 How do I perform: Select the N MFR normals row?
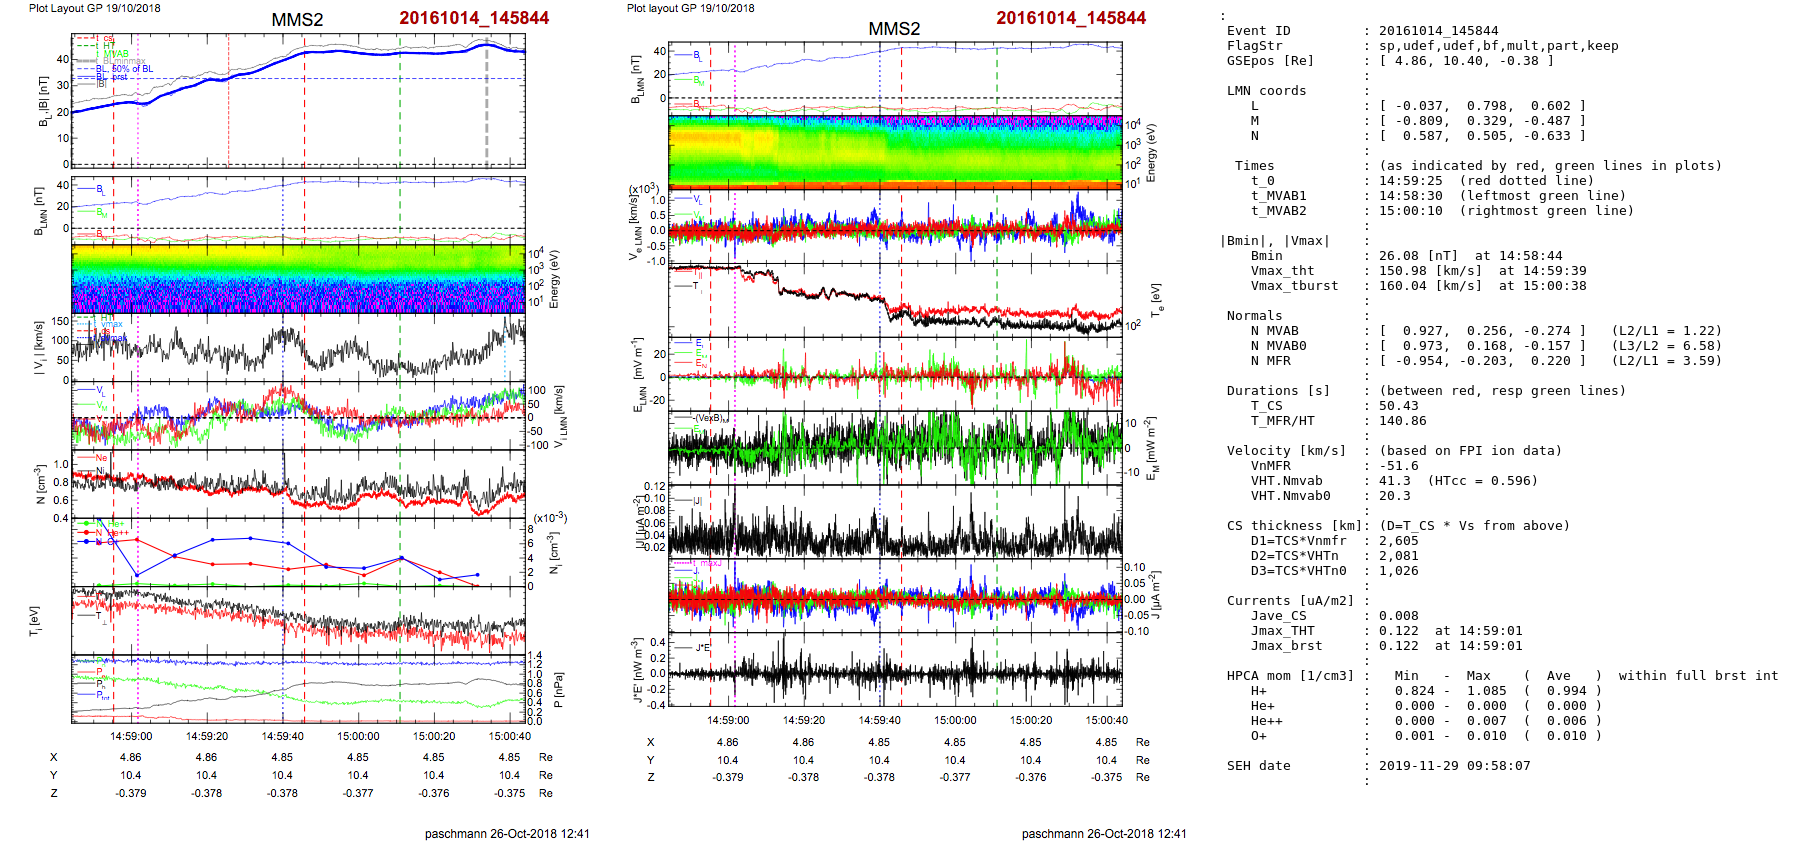tap(1270, 361)
